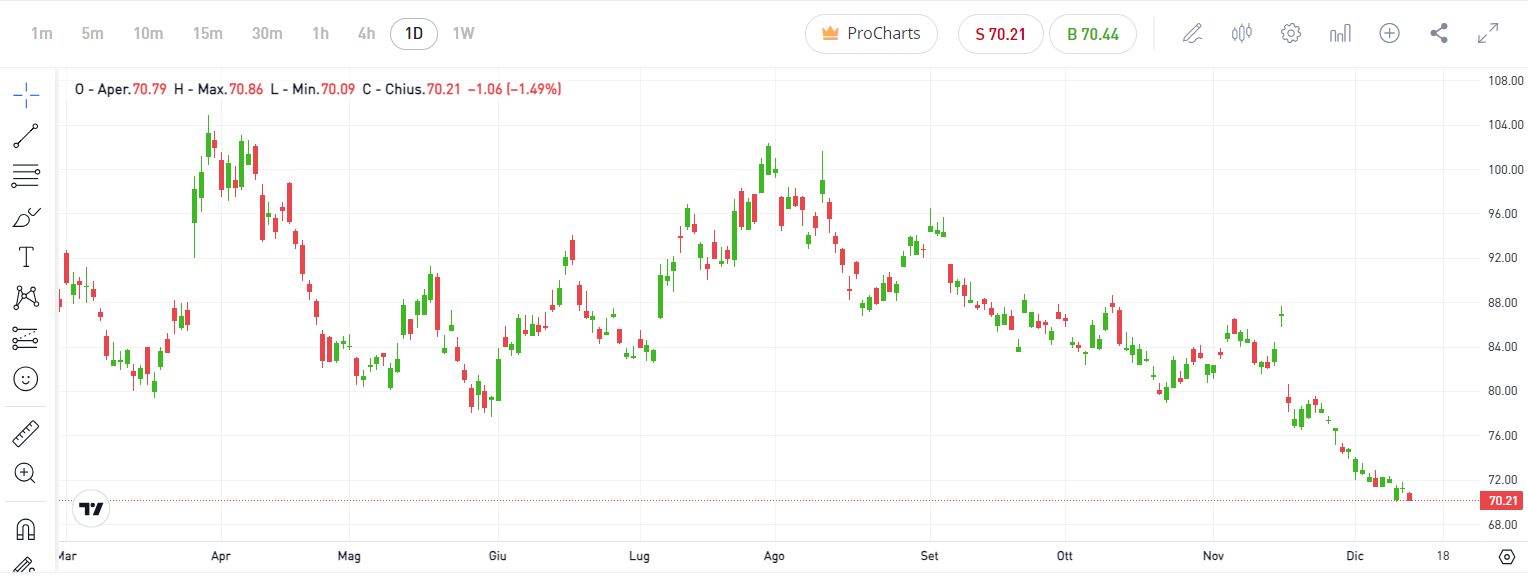Click the ProCharts button
Viewport: 1528px width, 580px height.
[x=871, y=33]
